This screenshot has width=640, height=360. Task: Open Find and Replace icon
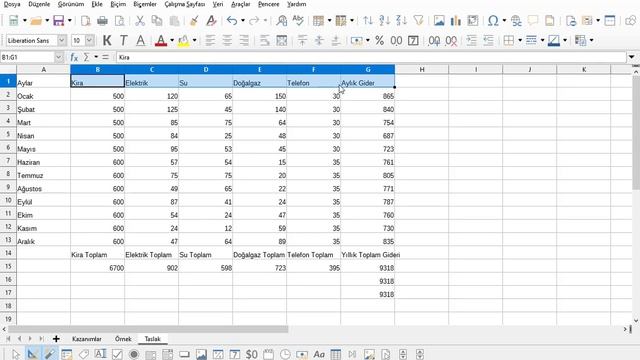click(281, 20)
